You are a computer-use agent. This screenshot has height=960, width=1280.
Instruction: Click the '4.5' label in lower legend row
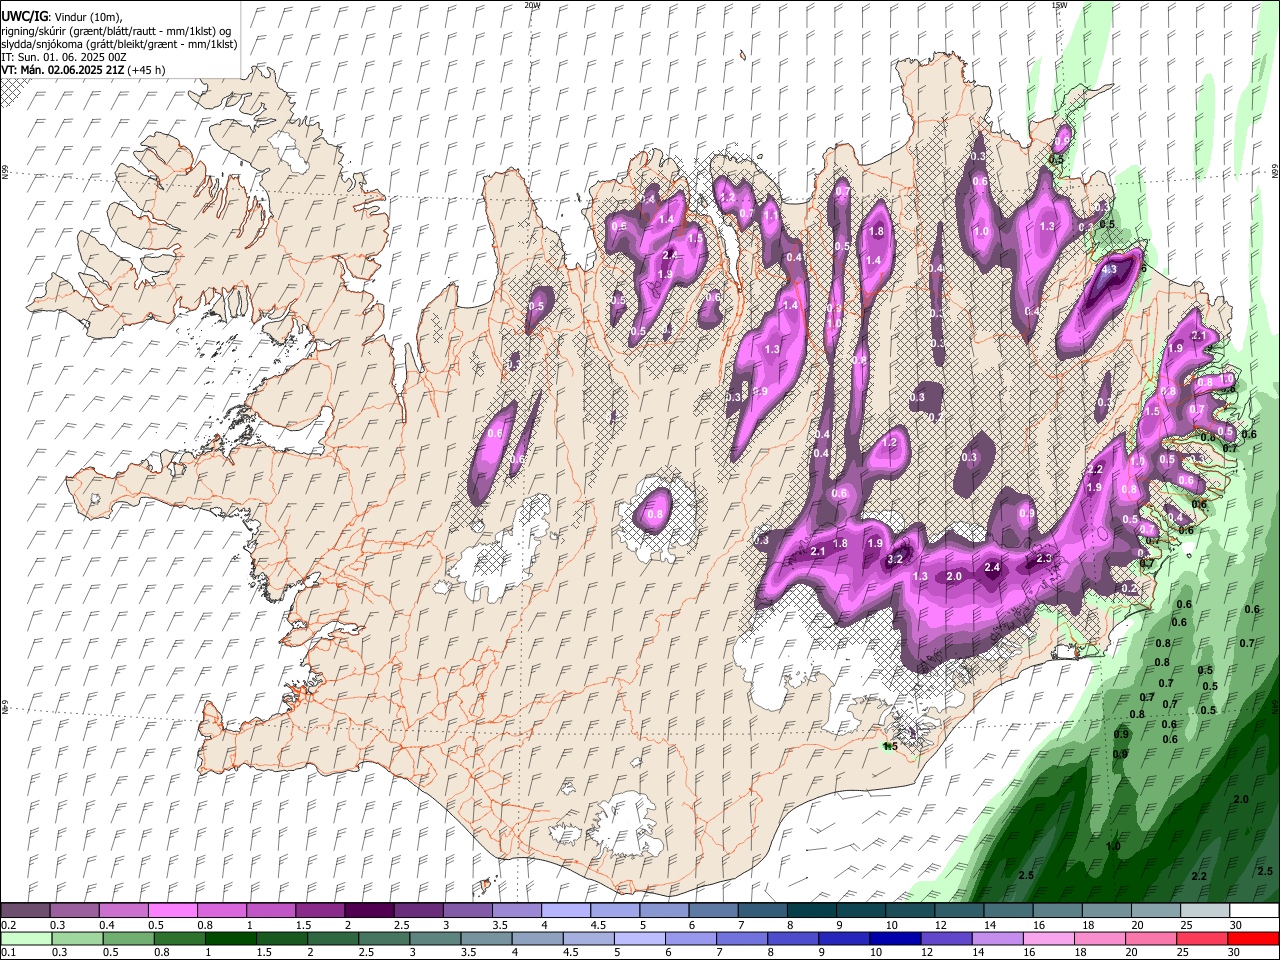pyautogui.click(x=571, y=952)
